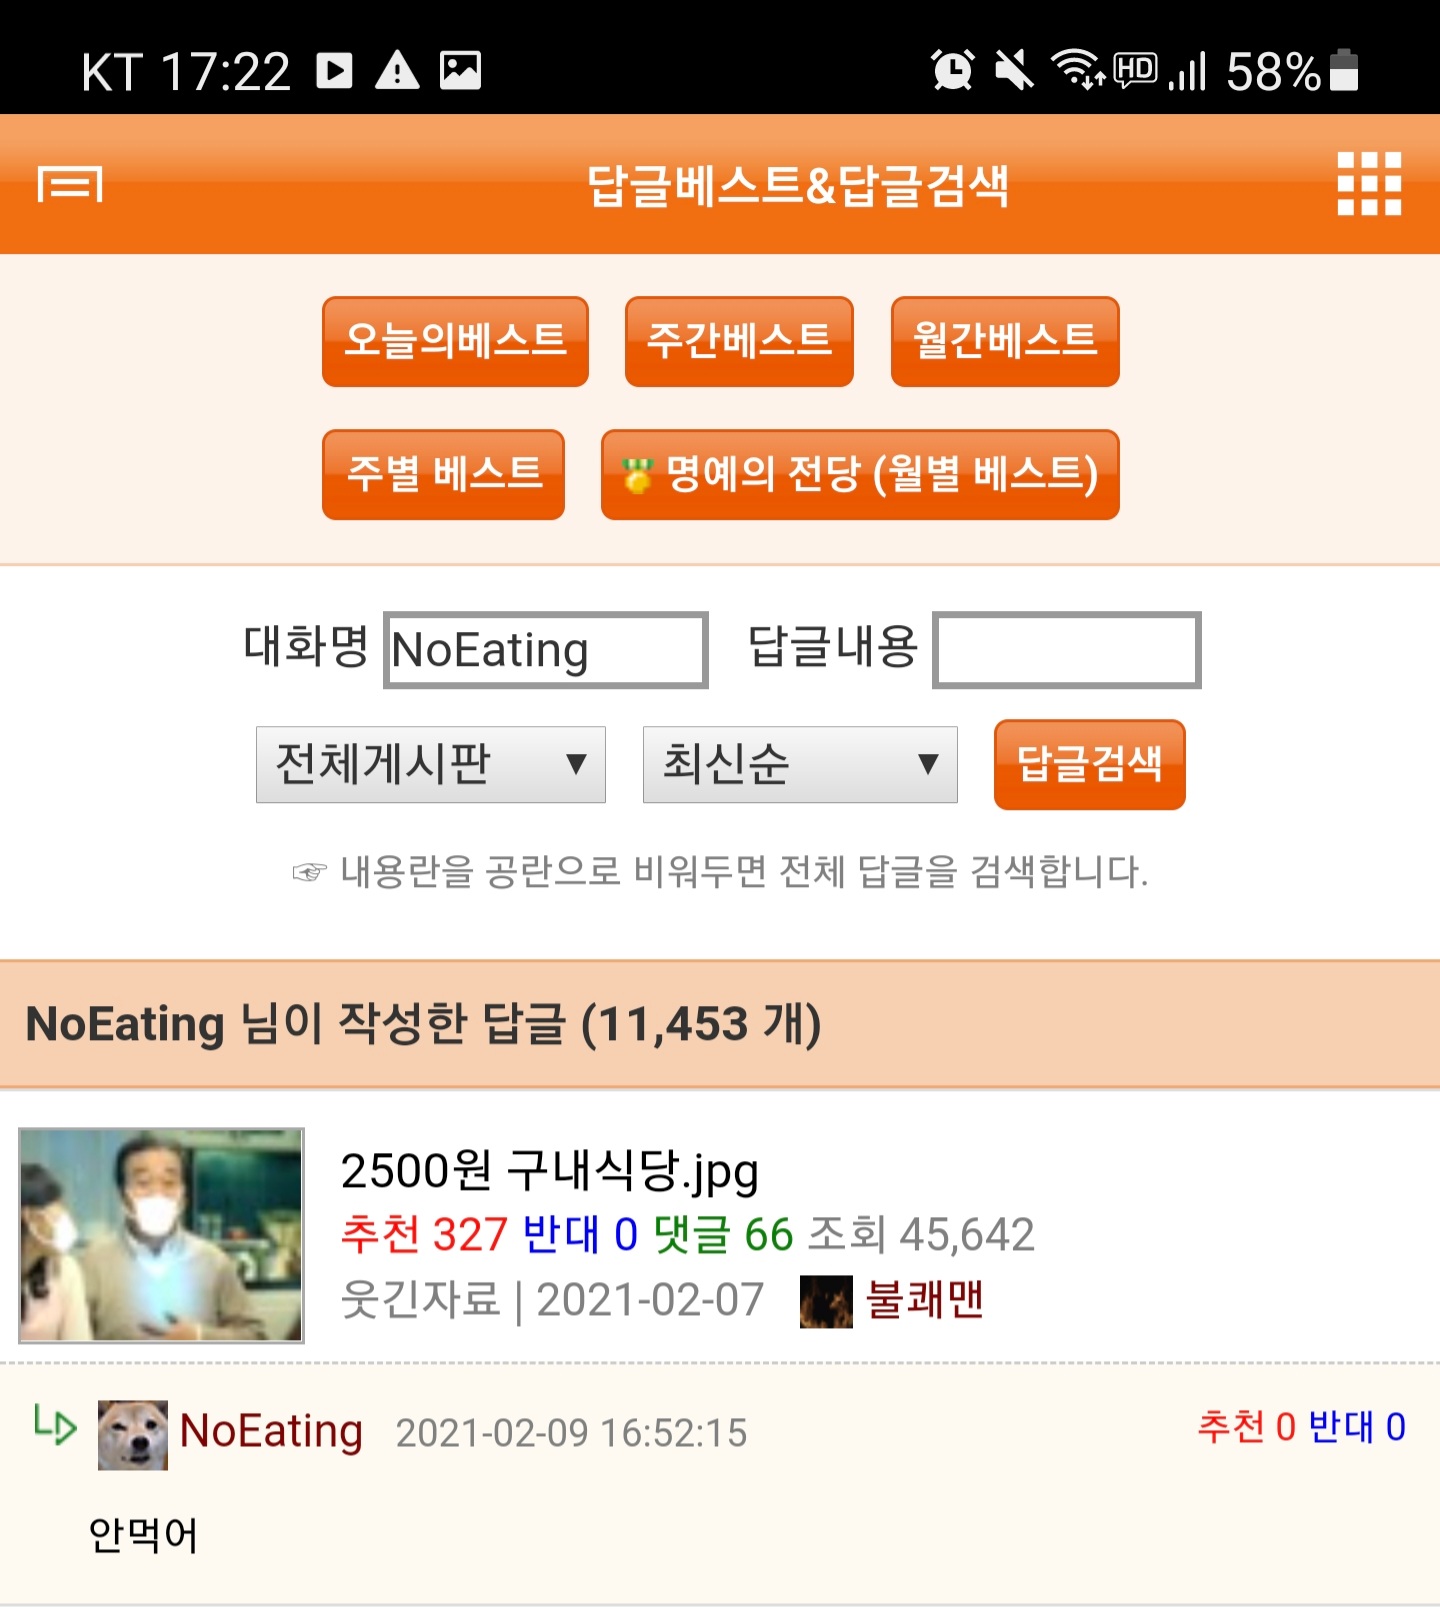Open the hamburger side menu icon

coord(70,184)
